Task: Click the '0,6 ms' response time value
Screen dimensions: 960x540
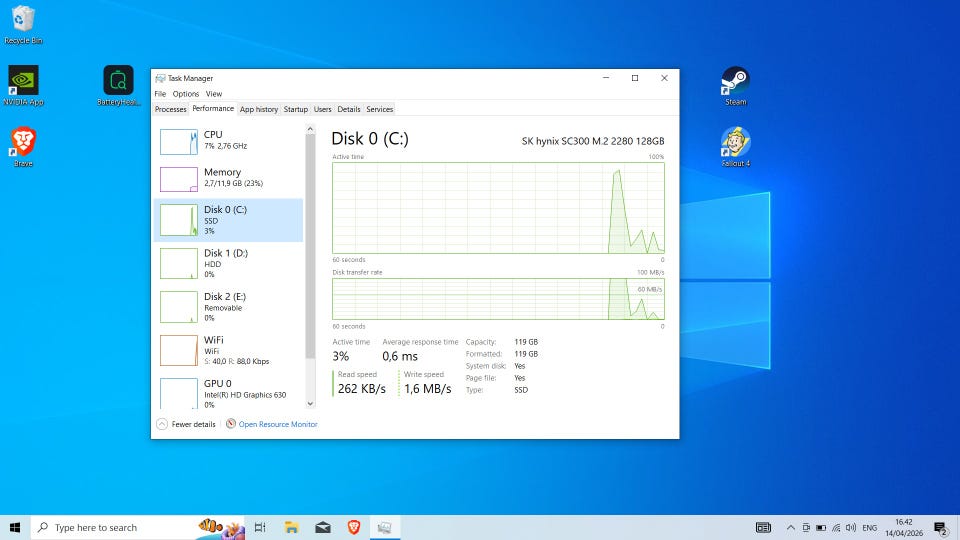Action: coord(400,356)
